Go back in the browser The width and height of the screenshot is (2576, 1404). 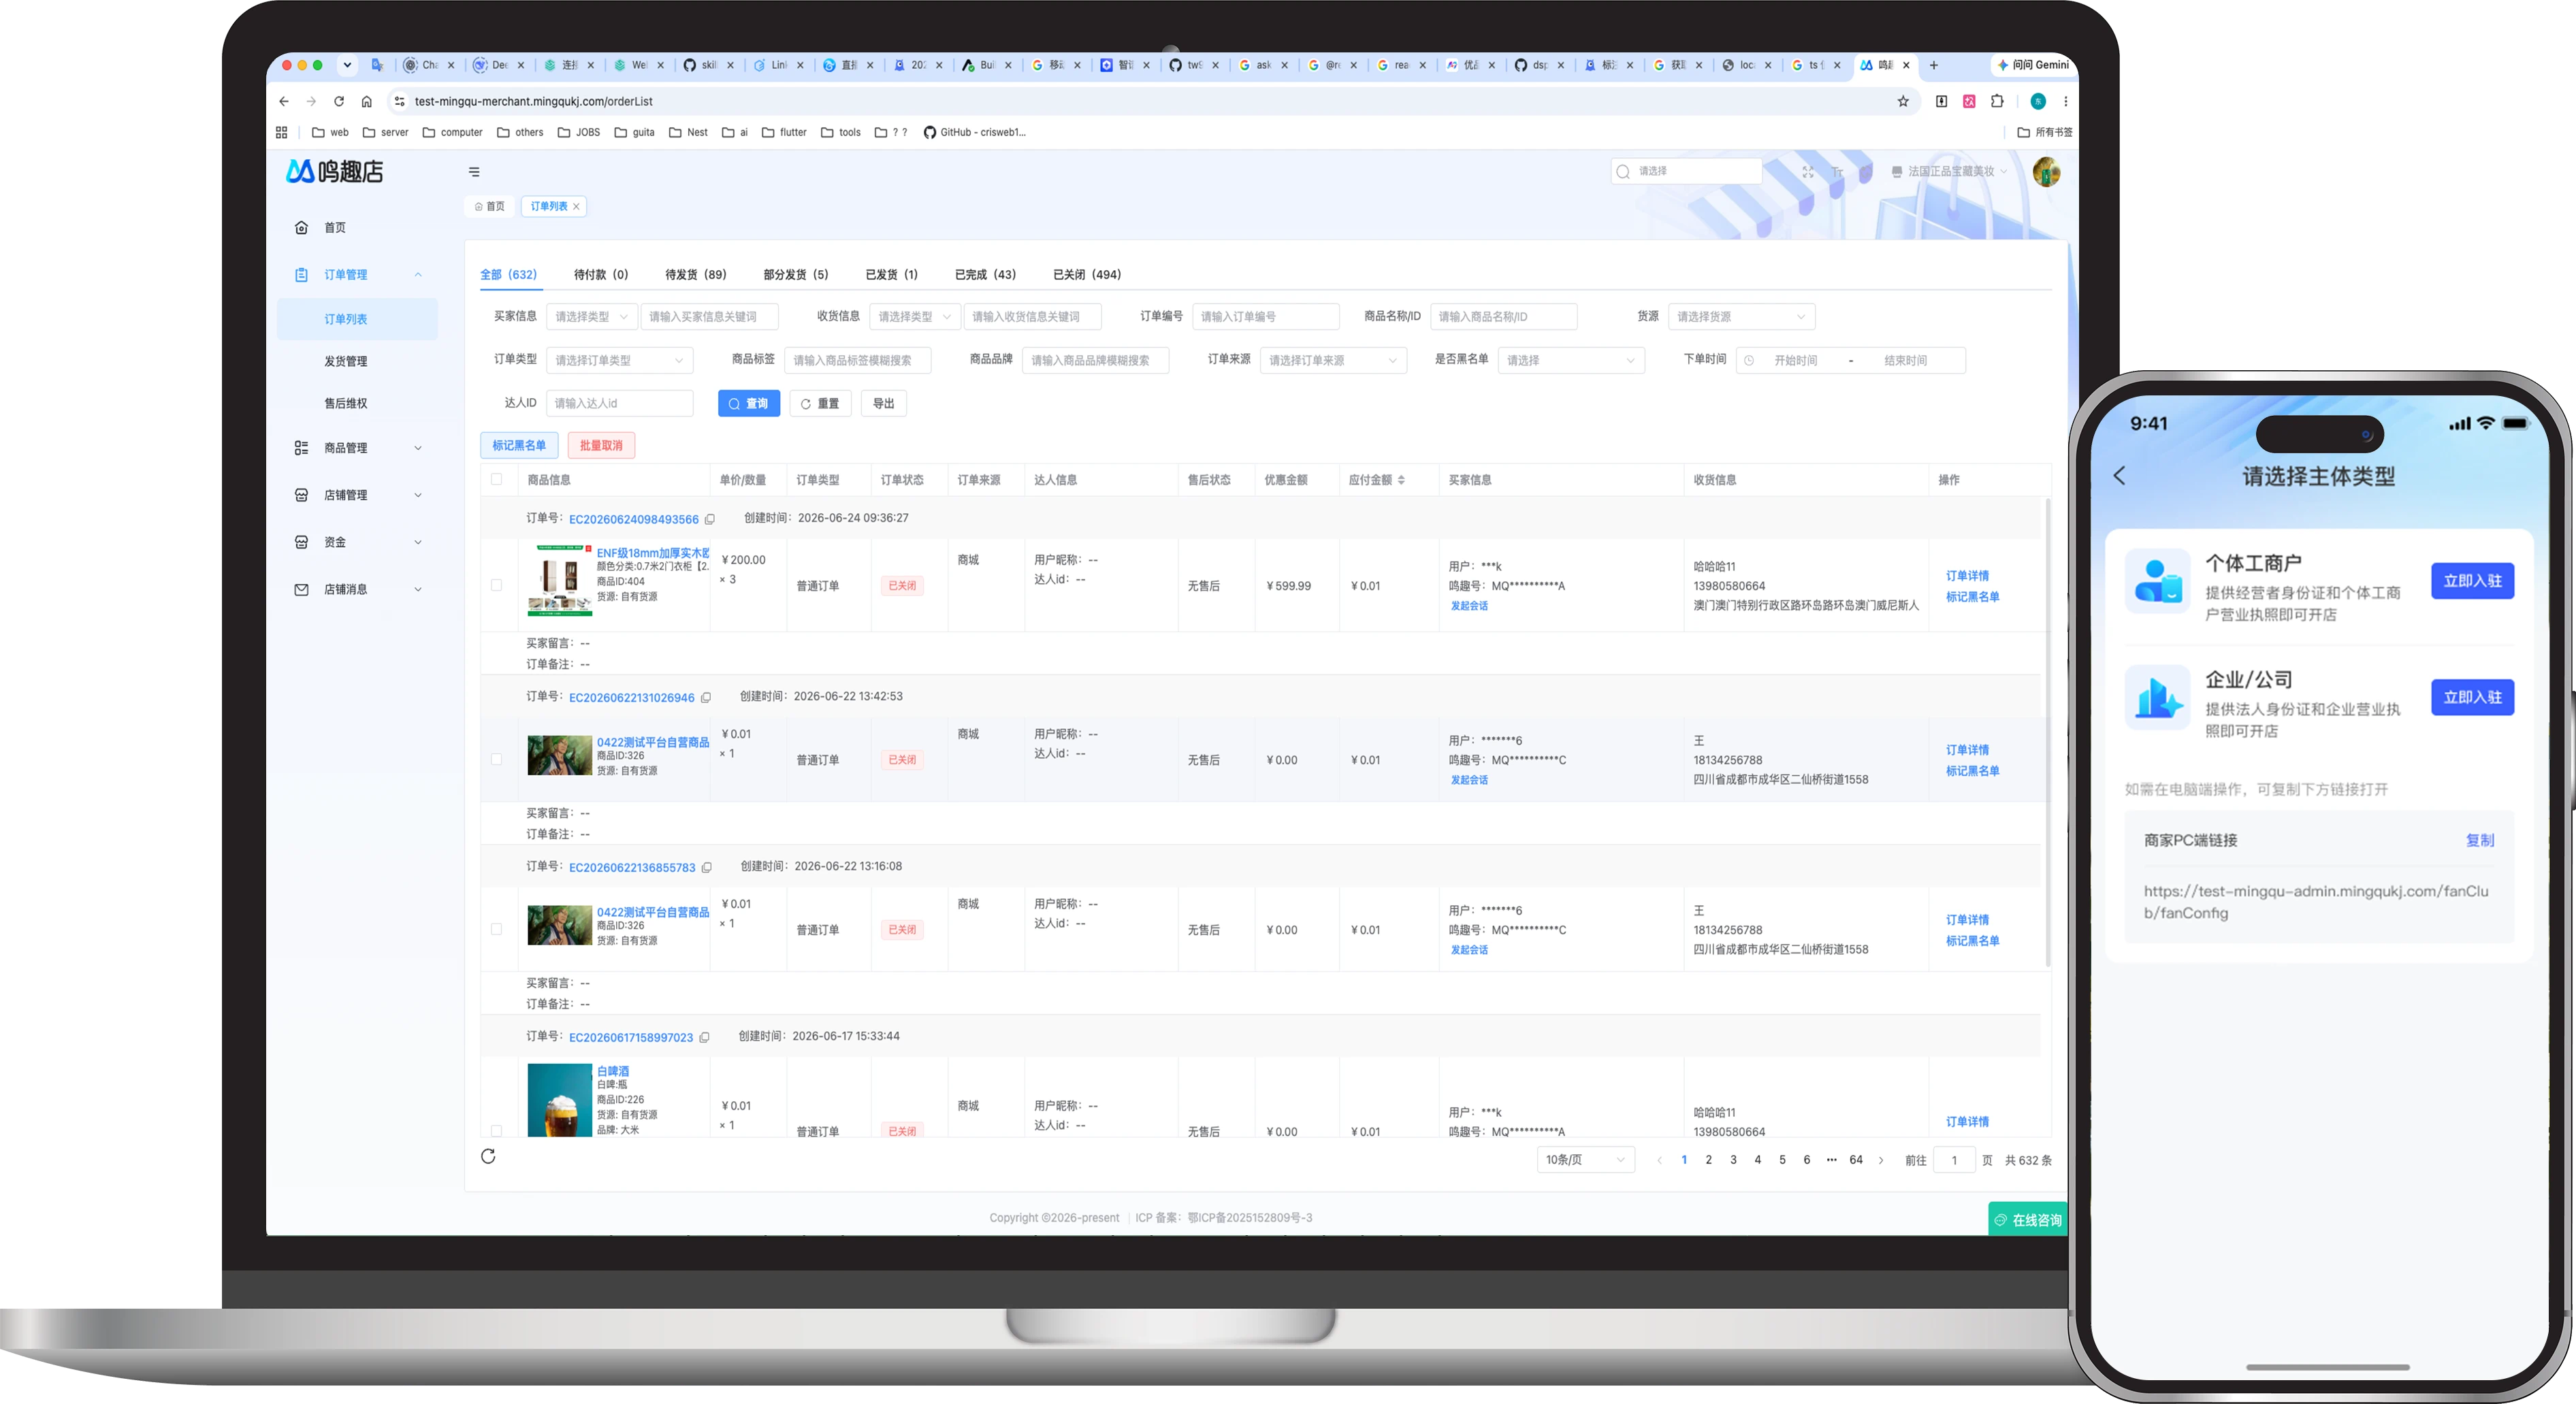point(284,101)
